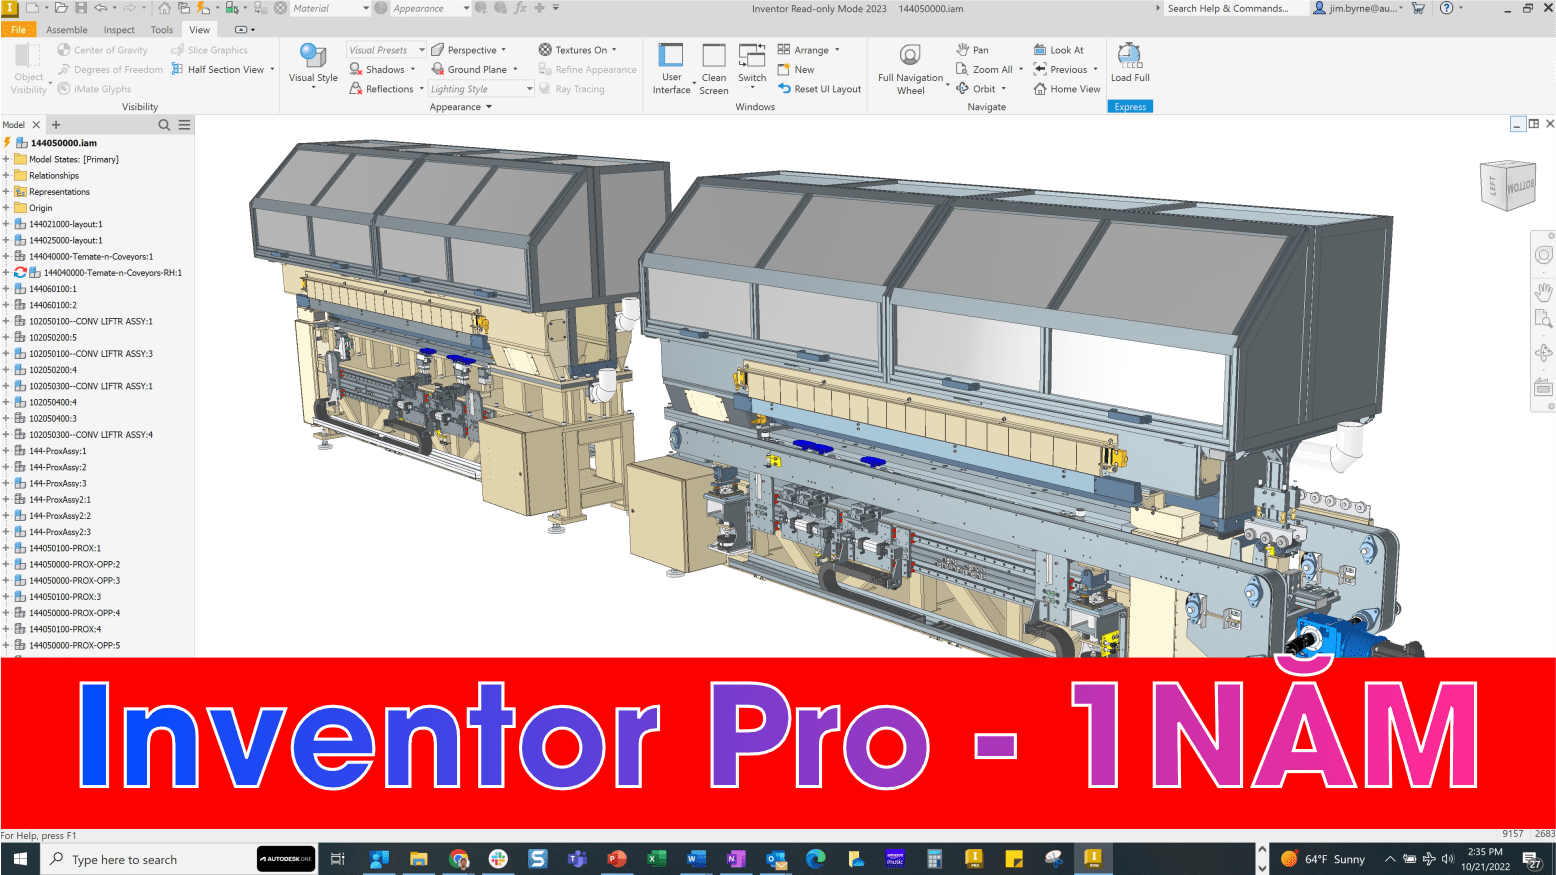The height and width of the screenshot is (875, 1556).
Task: Click the ViewCube
Action: pyautogui.click(x=1508, y=186)
